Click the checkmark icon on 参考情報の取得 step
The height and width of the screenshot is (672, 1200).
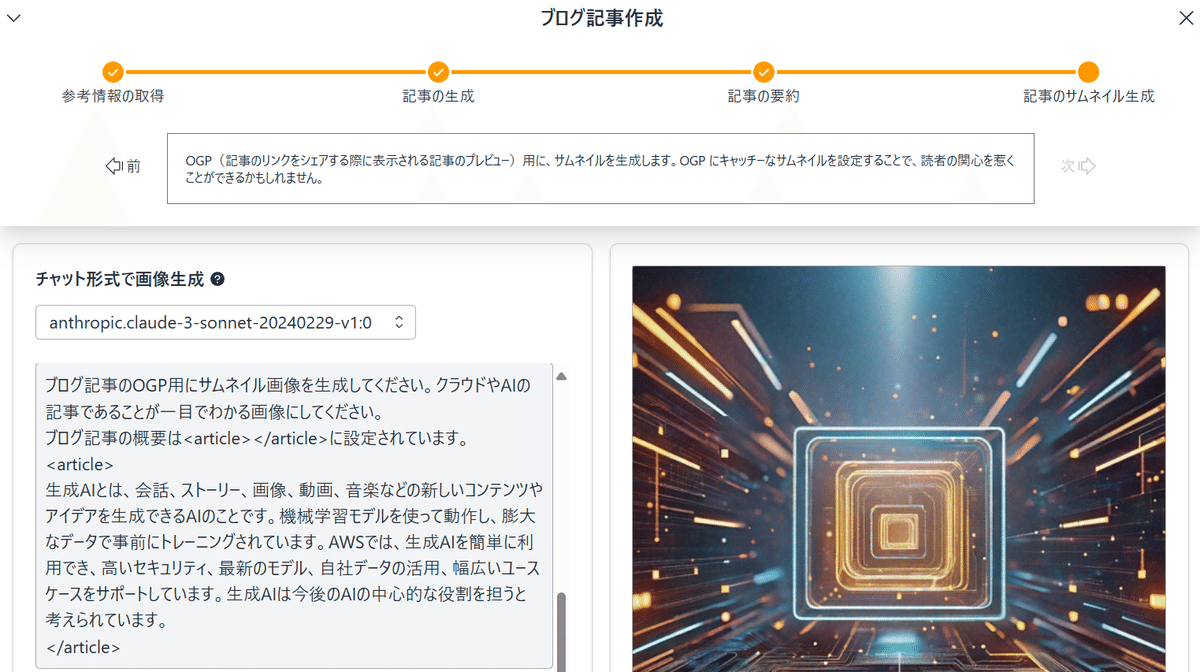[x=112, y=72]
